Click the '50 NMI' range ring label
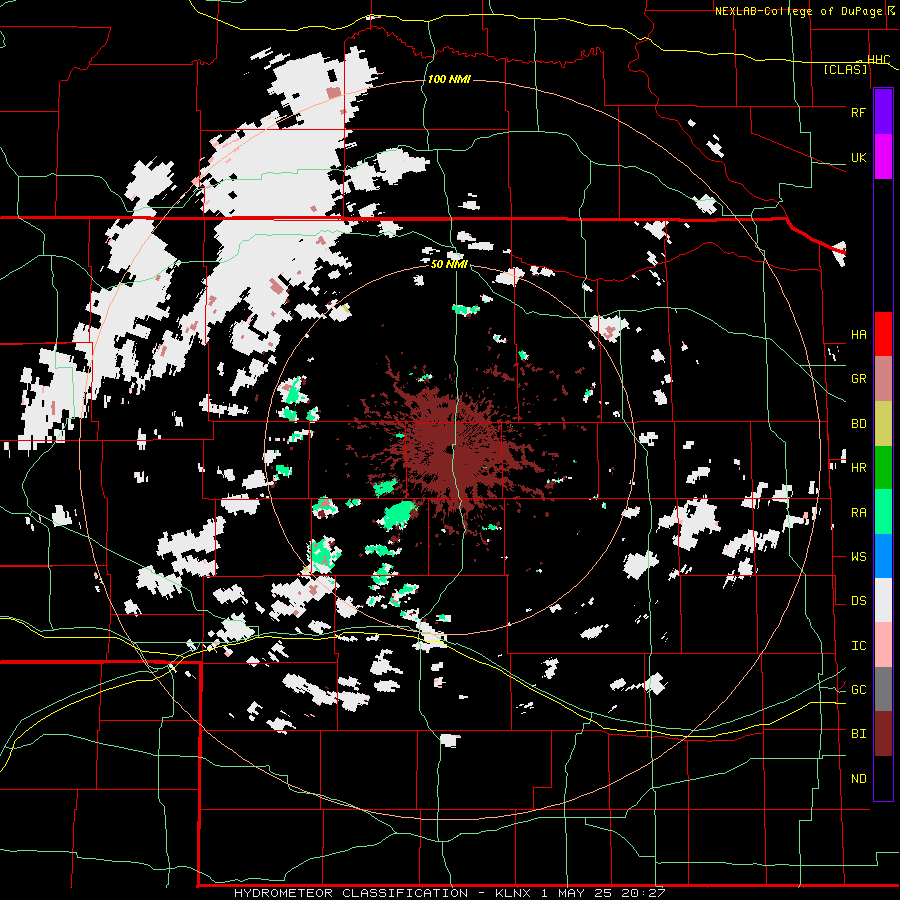This screenshot has width=900, height=900. pyautogui.click(x=449, y=264)
